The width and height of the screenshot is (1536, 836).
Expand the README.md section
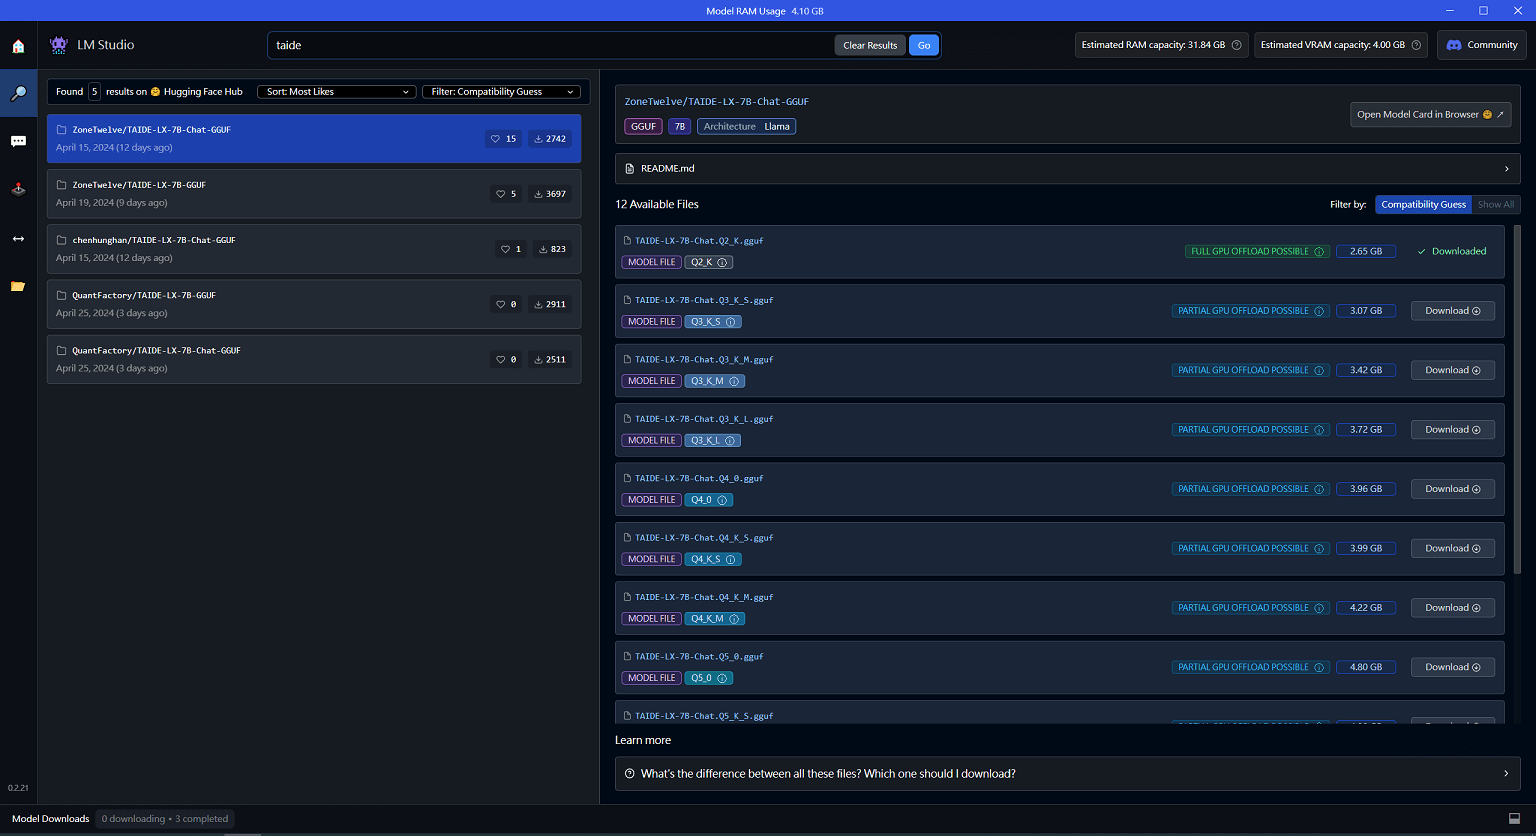[1067, 169]
